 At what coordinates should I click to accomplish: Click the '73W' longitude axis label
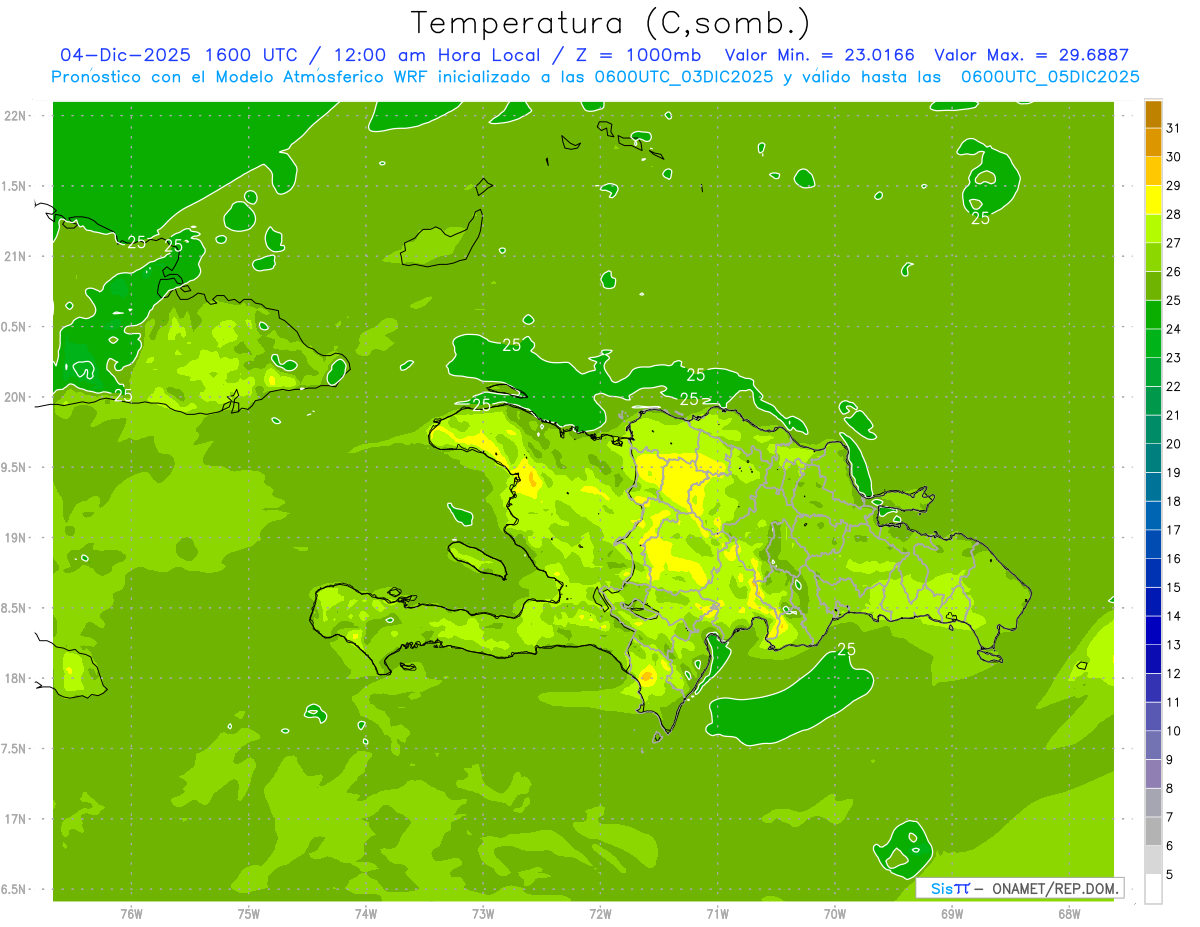pos(483,914)
